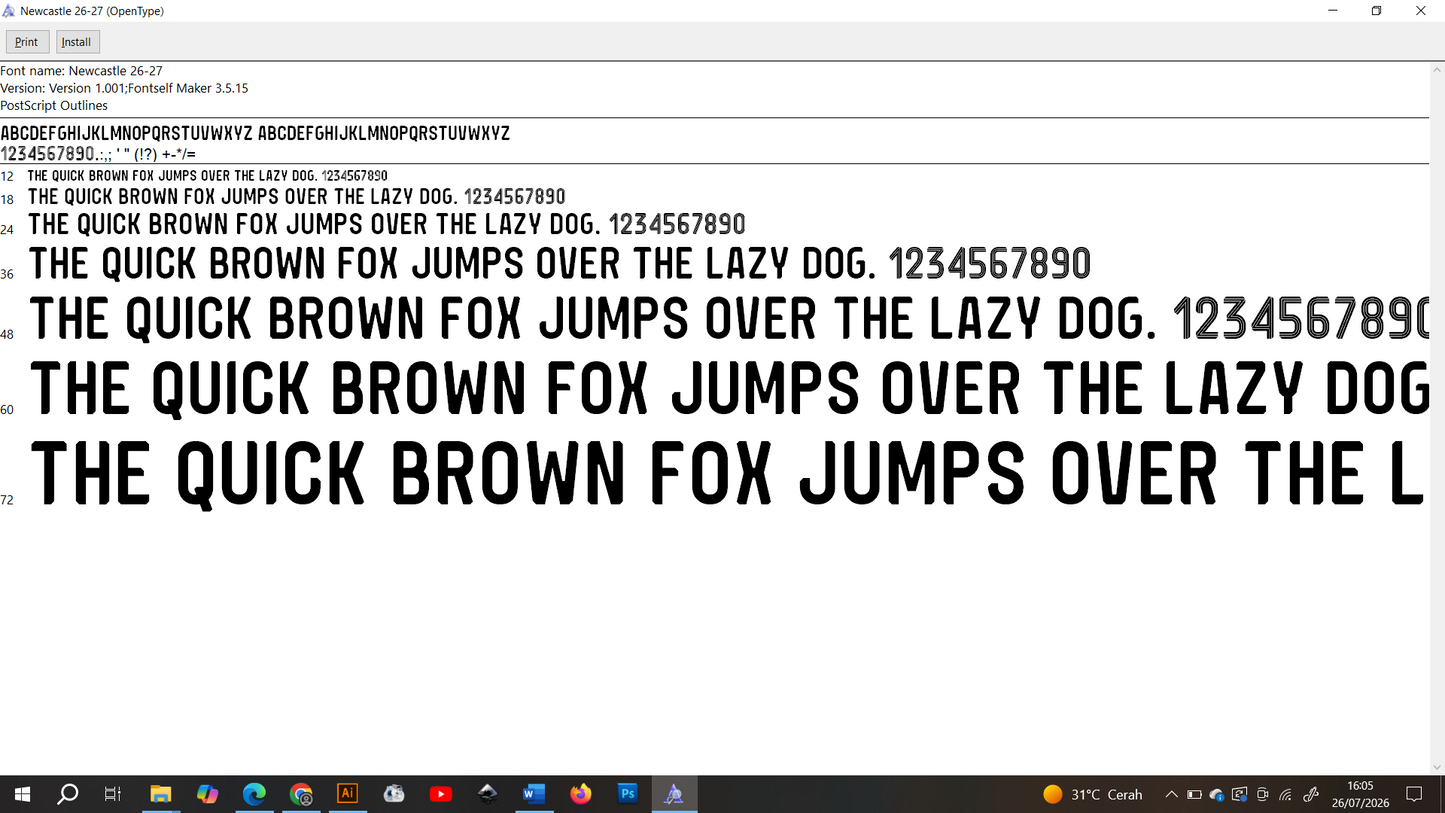Click the Print button
Viewport: 1445px width, 813px height.
coord(27,42)
